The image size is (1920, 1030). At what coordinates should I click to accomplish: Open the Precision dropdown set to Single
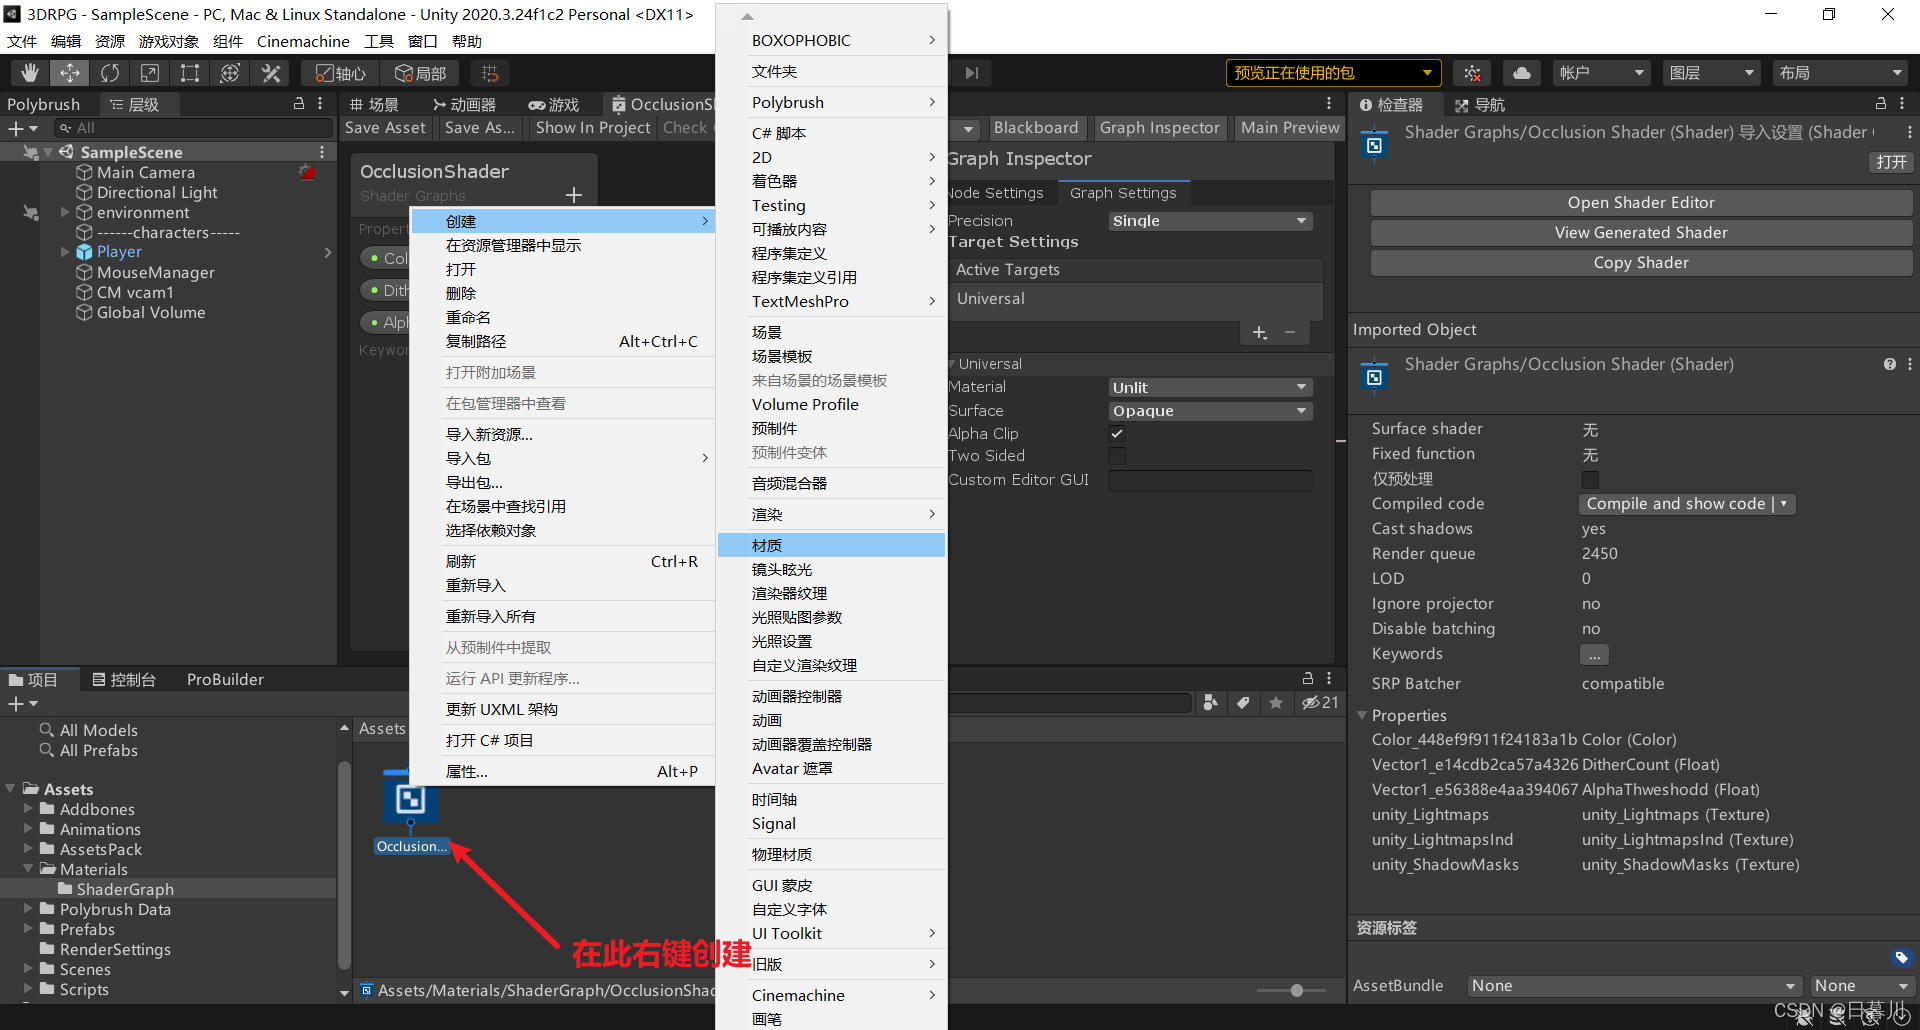pos(1210,221)
